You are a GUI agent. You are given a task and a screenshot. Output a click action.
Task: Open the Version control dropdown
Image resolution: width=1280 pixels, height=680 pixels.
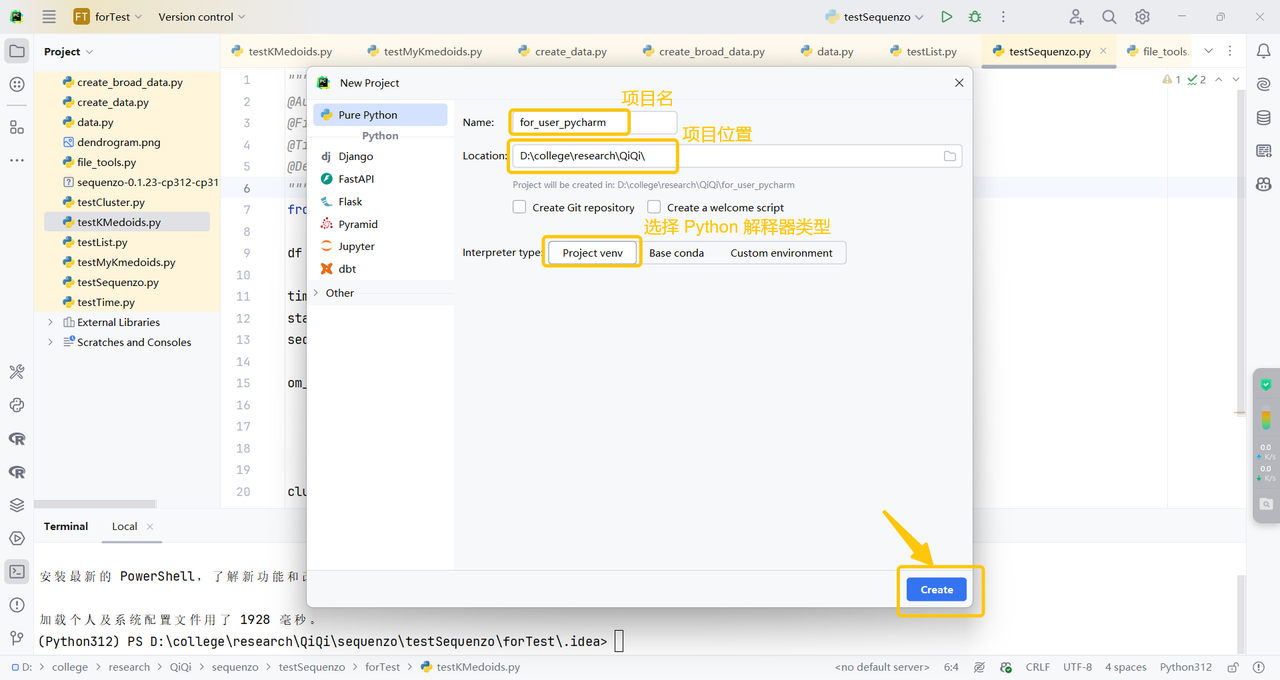[201, 17]
